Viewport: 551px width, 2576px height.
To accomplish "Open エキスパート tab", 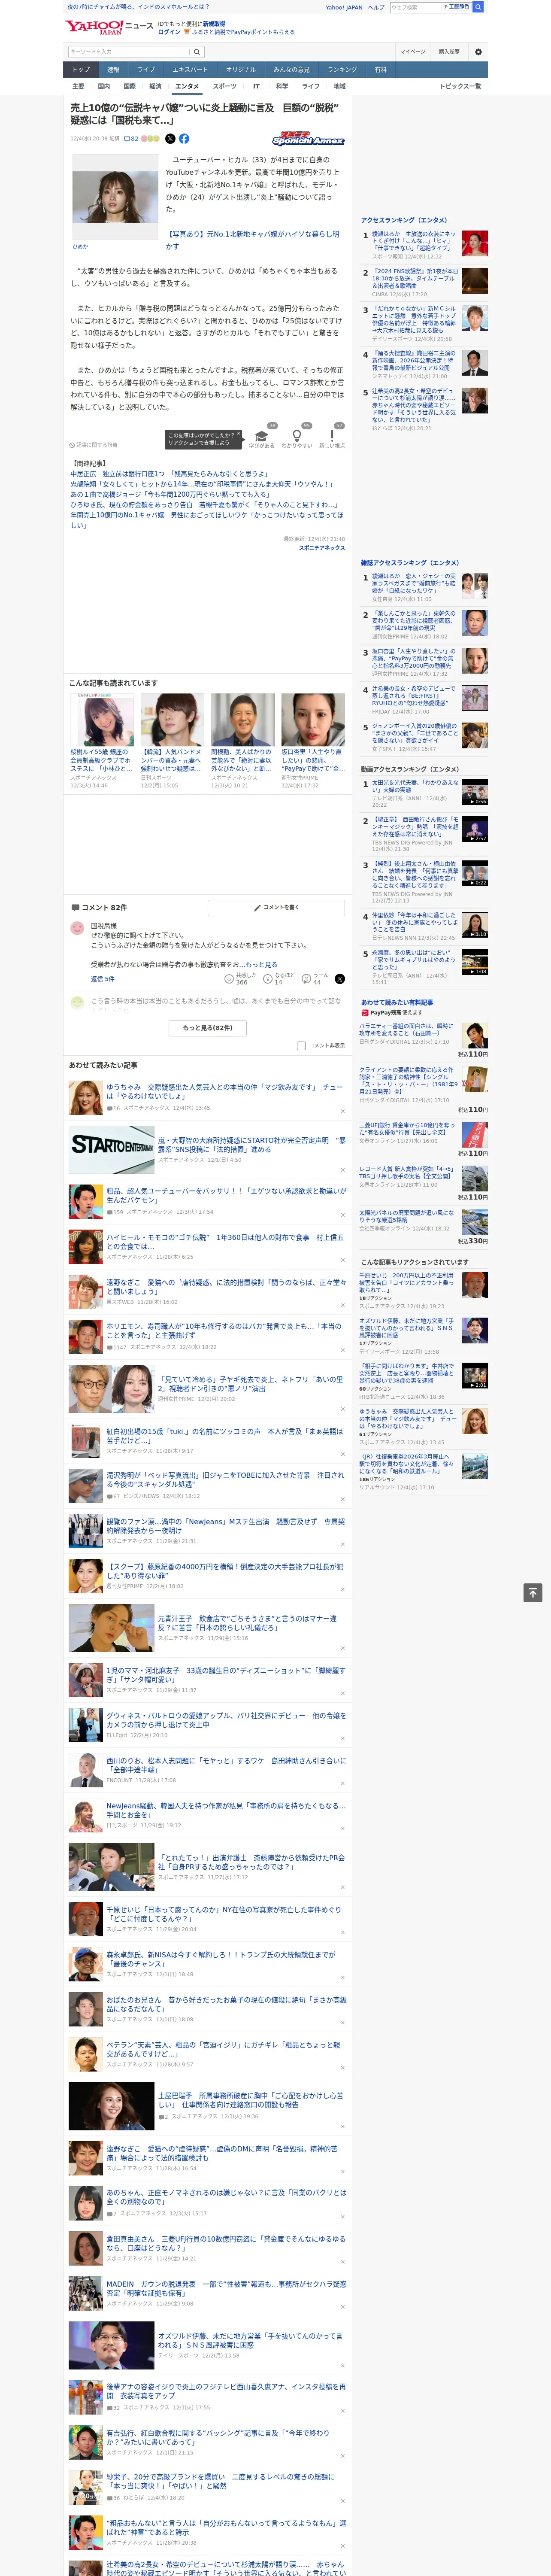I will coord(190,70).
